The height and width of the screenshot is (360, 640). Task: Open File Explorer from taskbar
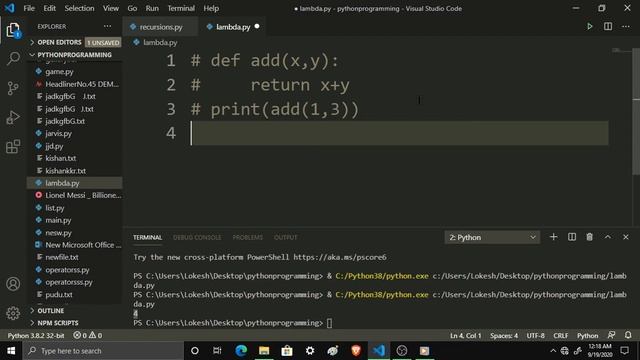(264, 351)
